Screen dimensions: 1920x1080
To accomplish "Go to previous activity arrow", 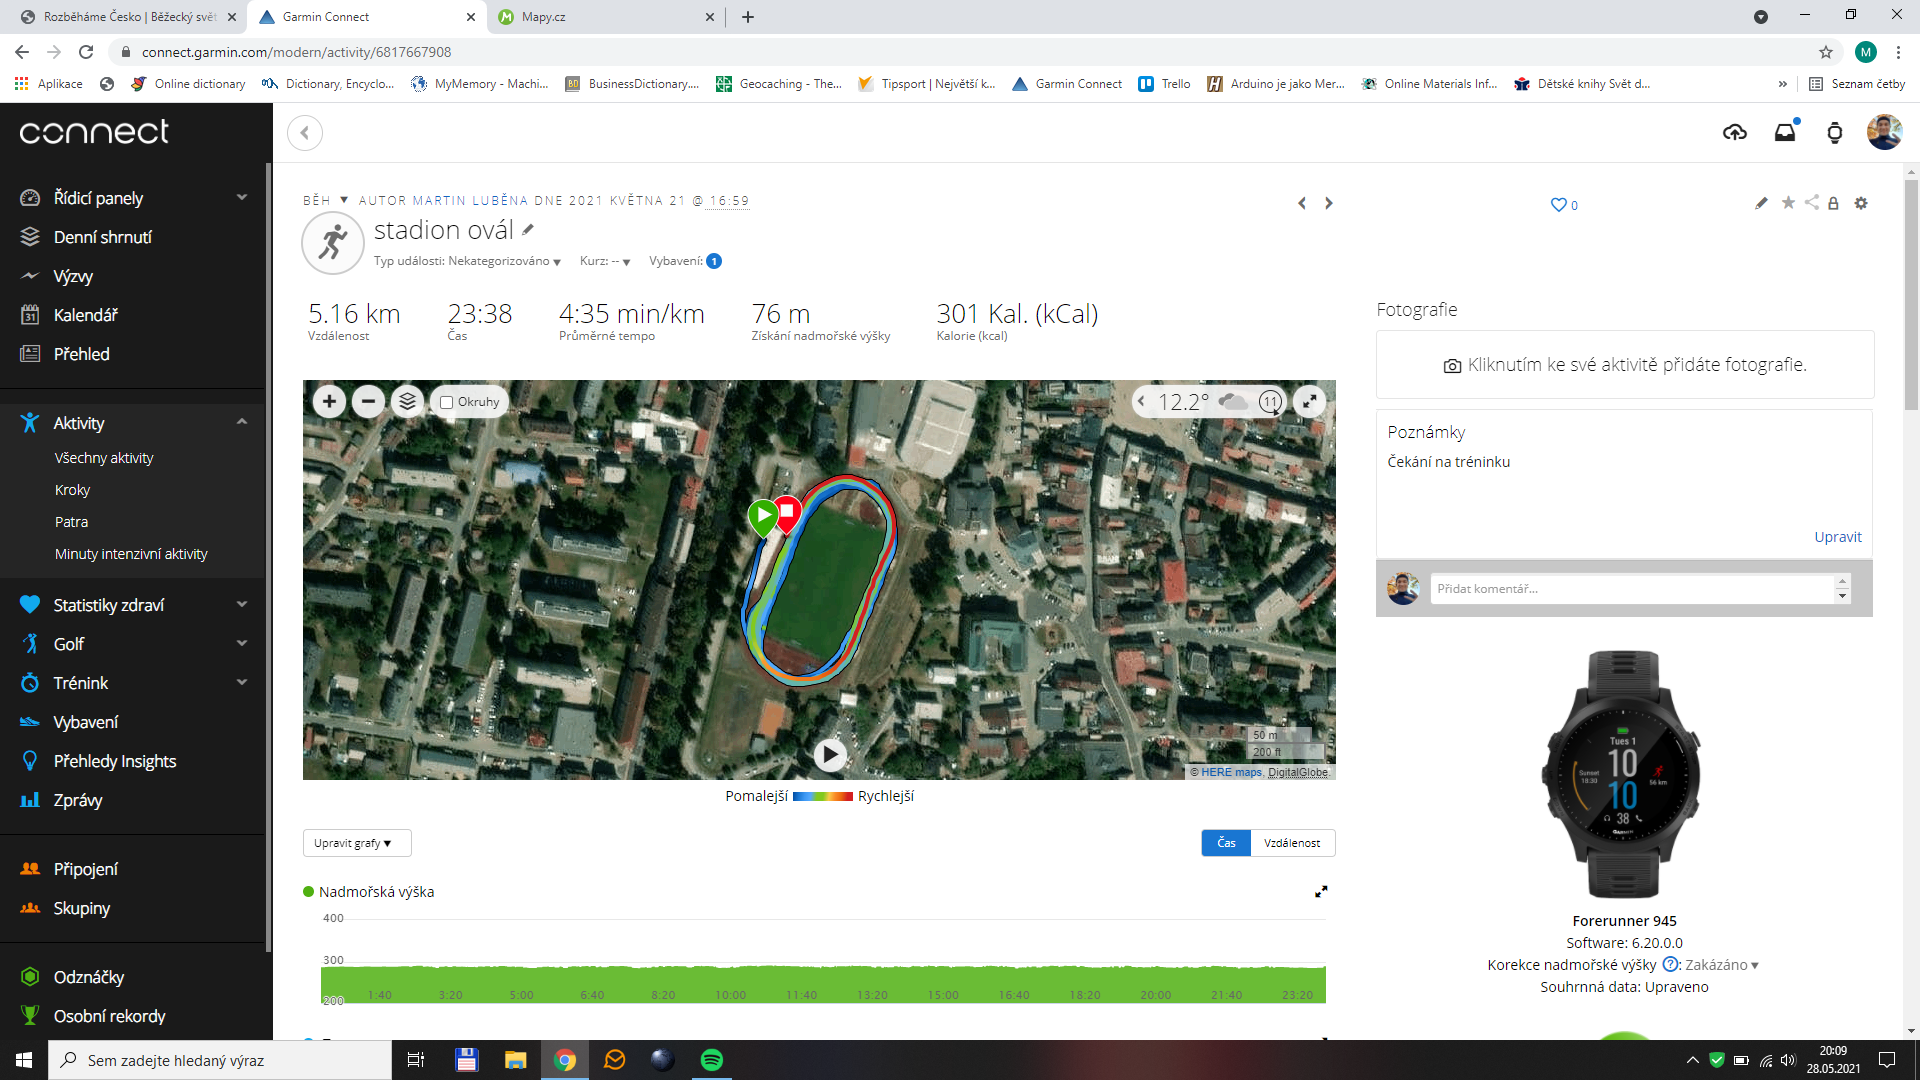I will 1302,203.
